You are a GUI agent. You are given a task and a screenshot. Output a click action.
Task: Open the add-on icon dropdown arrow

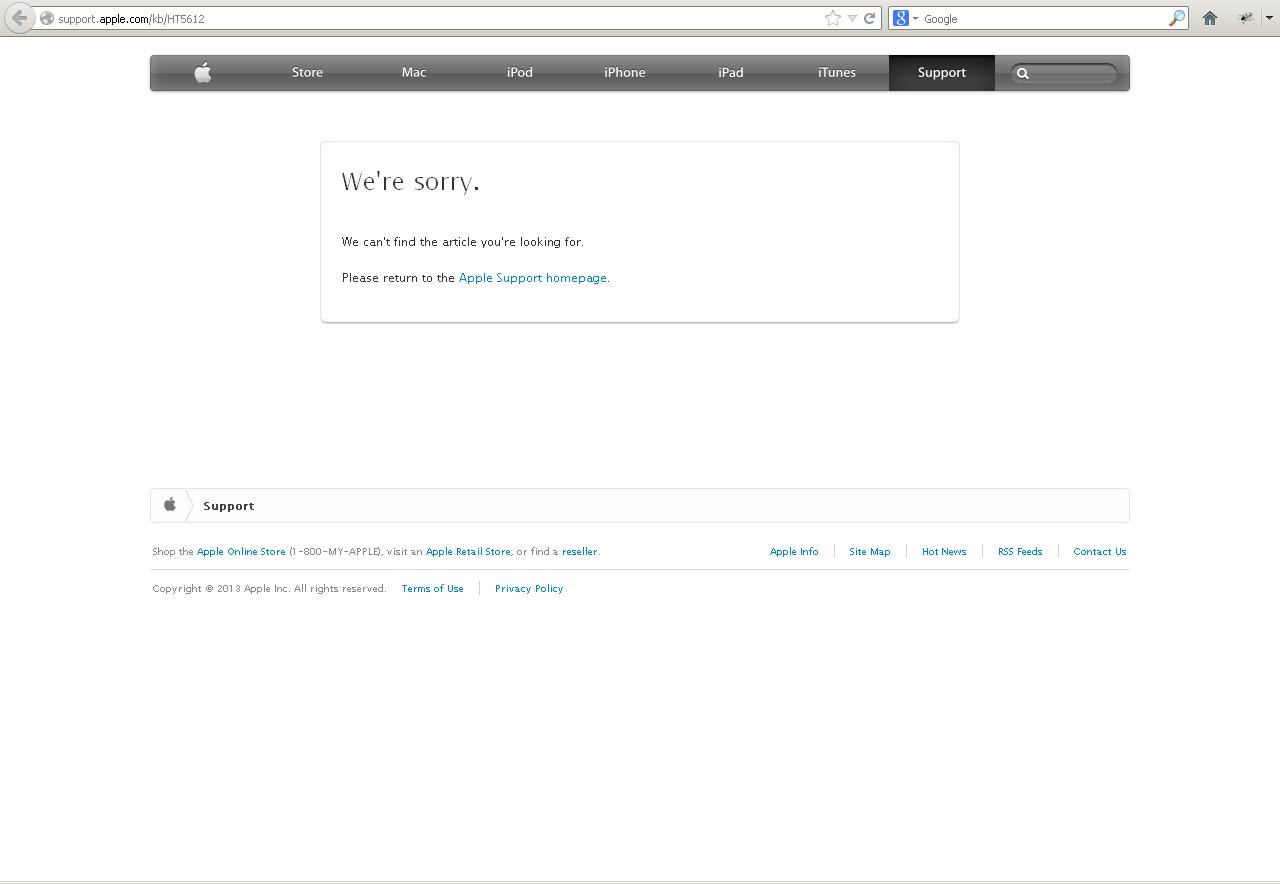click(x=1269, y=18)
